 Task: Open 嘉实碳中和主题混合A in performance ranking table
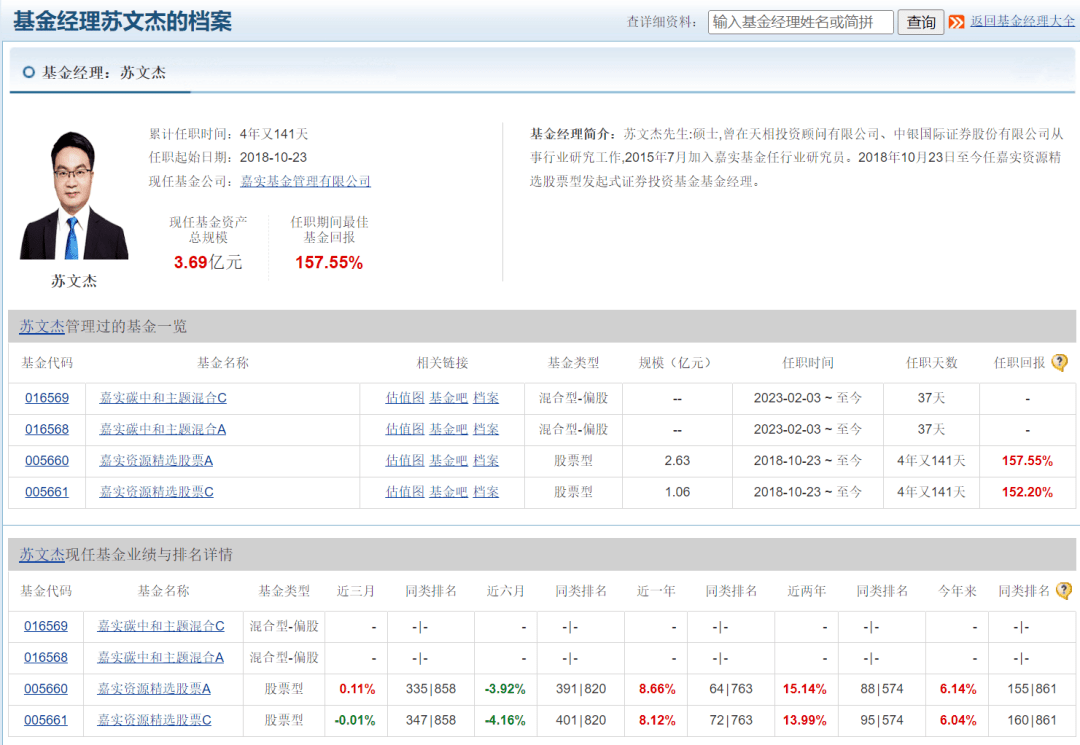(160, 658)
